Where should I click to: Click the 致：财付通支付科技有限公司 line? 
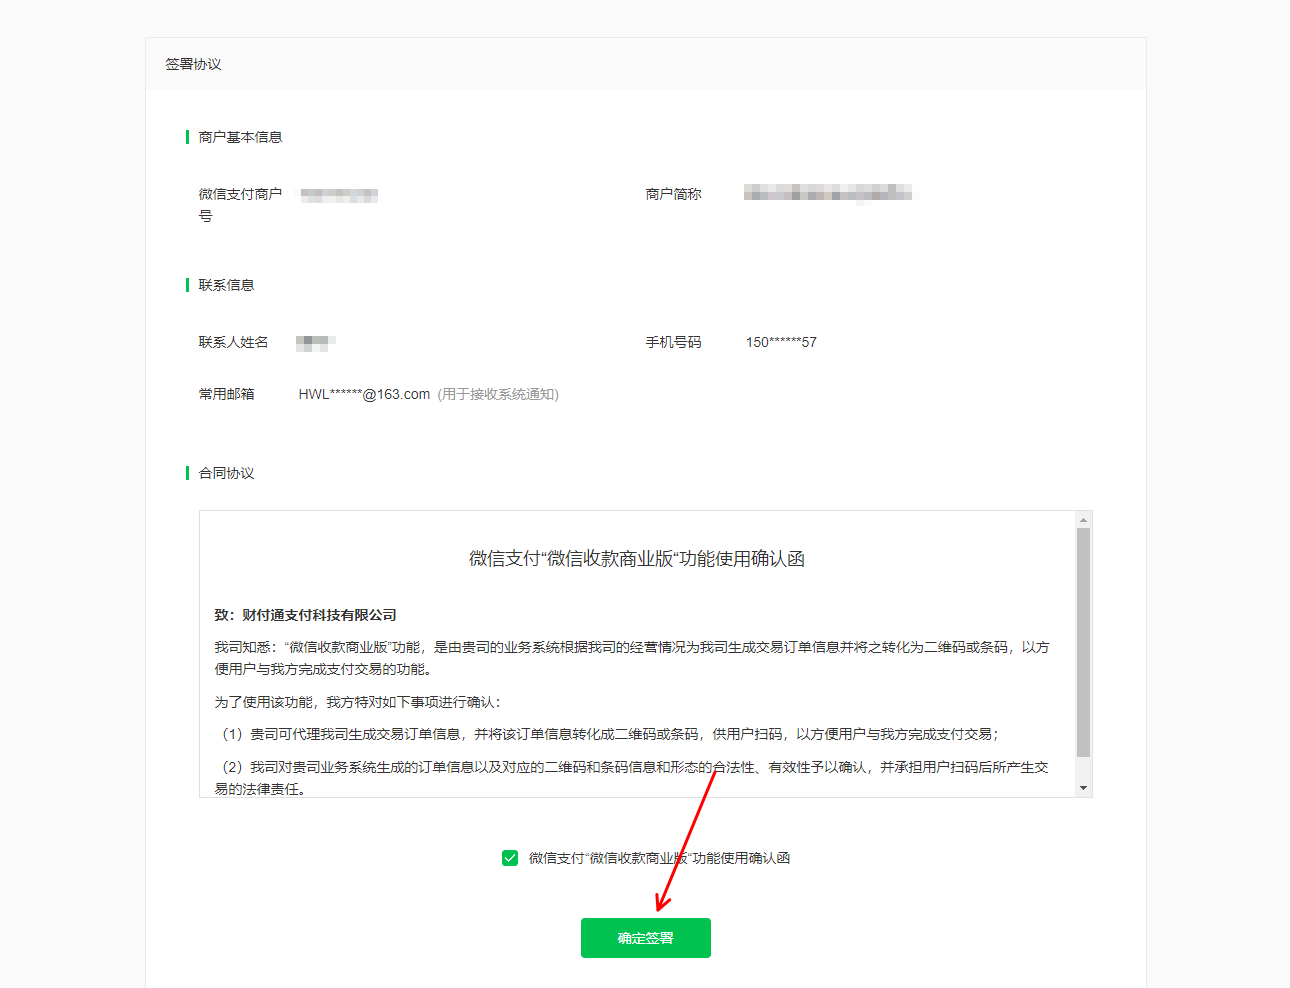(x=305, y=615)
